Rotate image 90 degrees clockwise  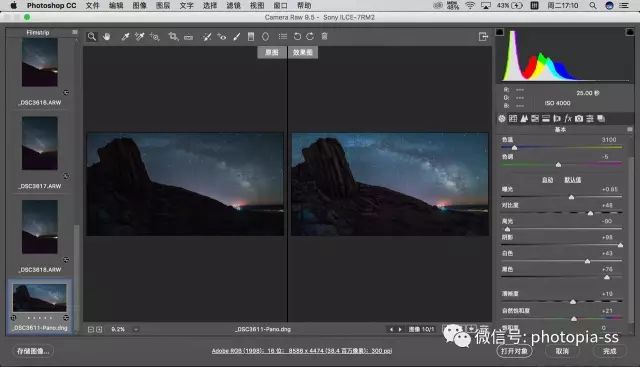[x=310, y=37]
